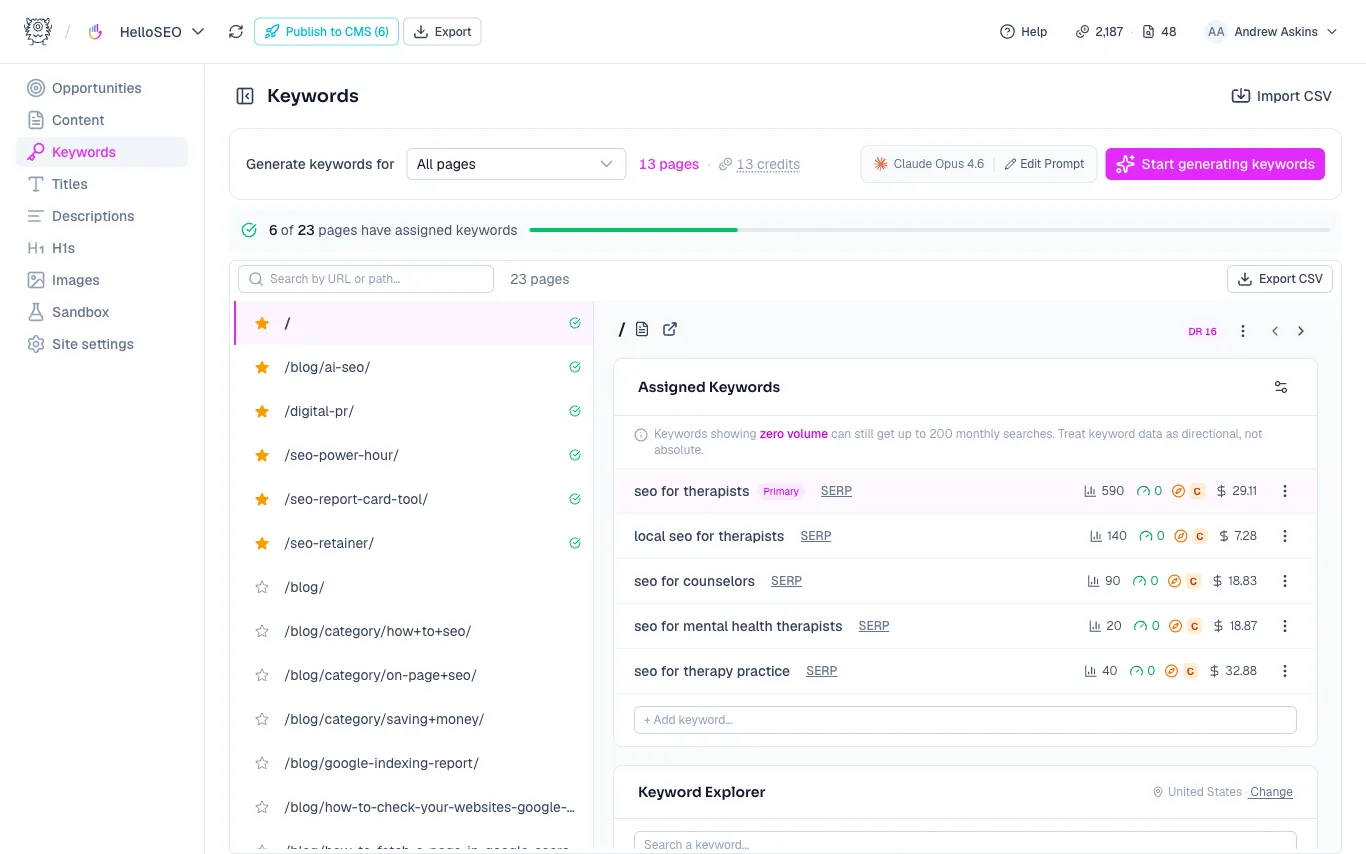The height and width of the screenshot is (854, 1366).
Task: Open page in new tab via external link icon
Action: click(x=670, y=329)
